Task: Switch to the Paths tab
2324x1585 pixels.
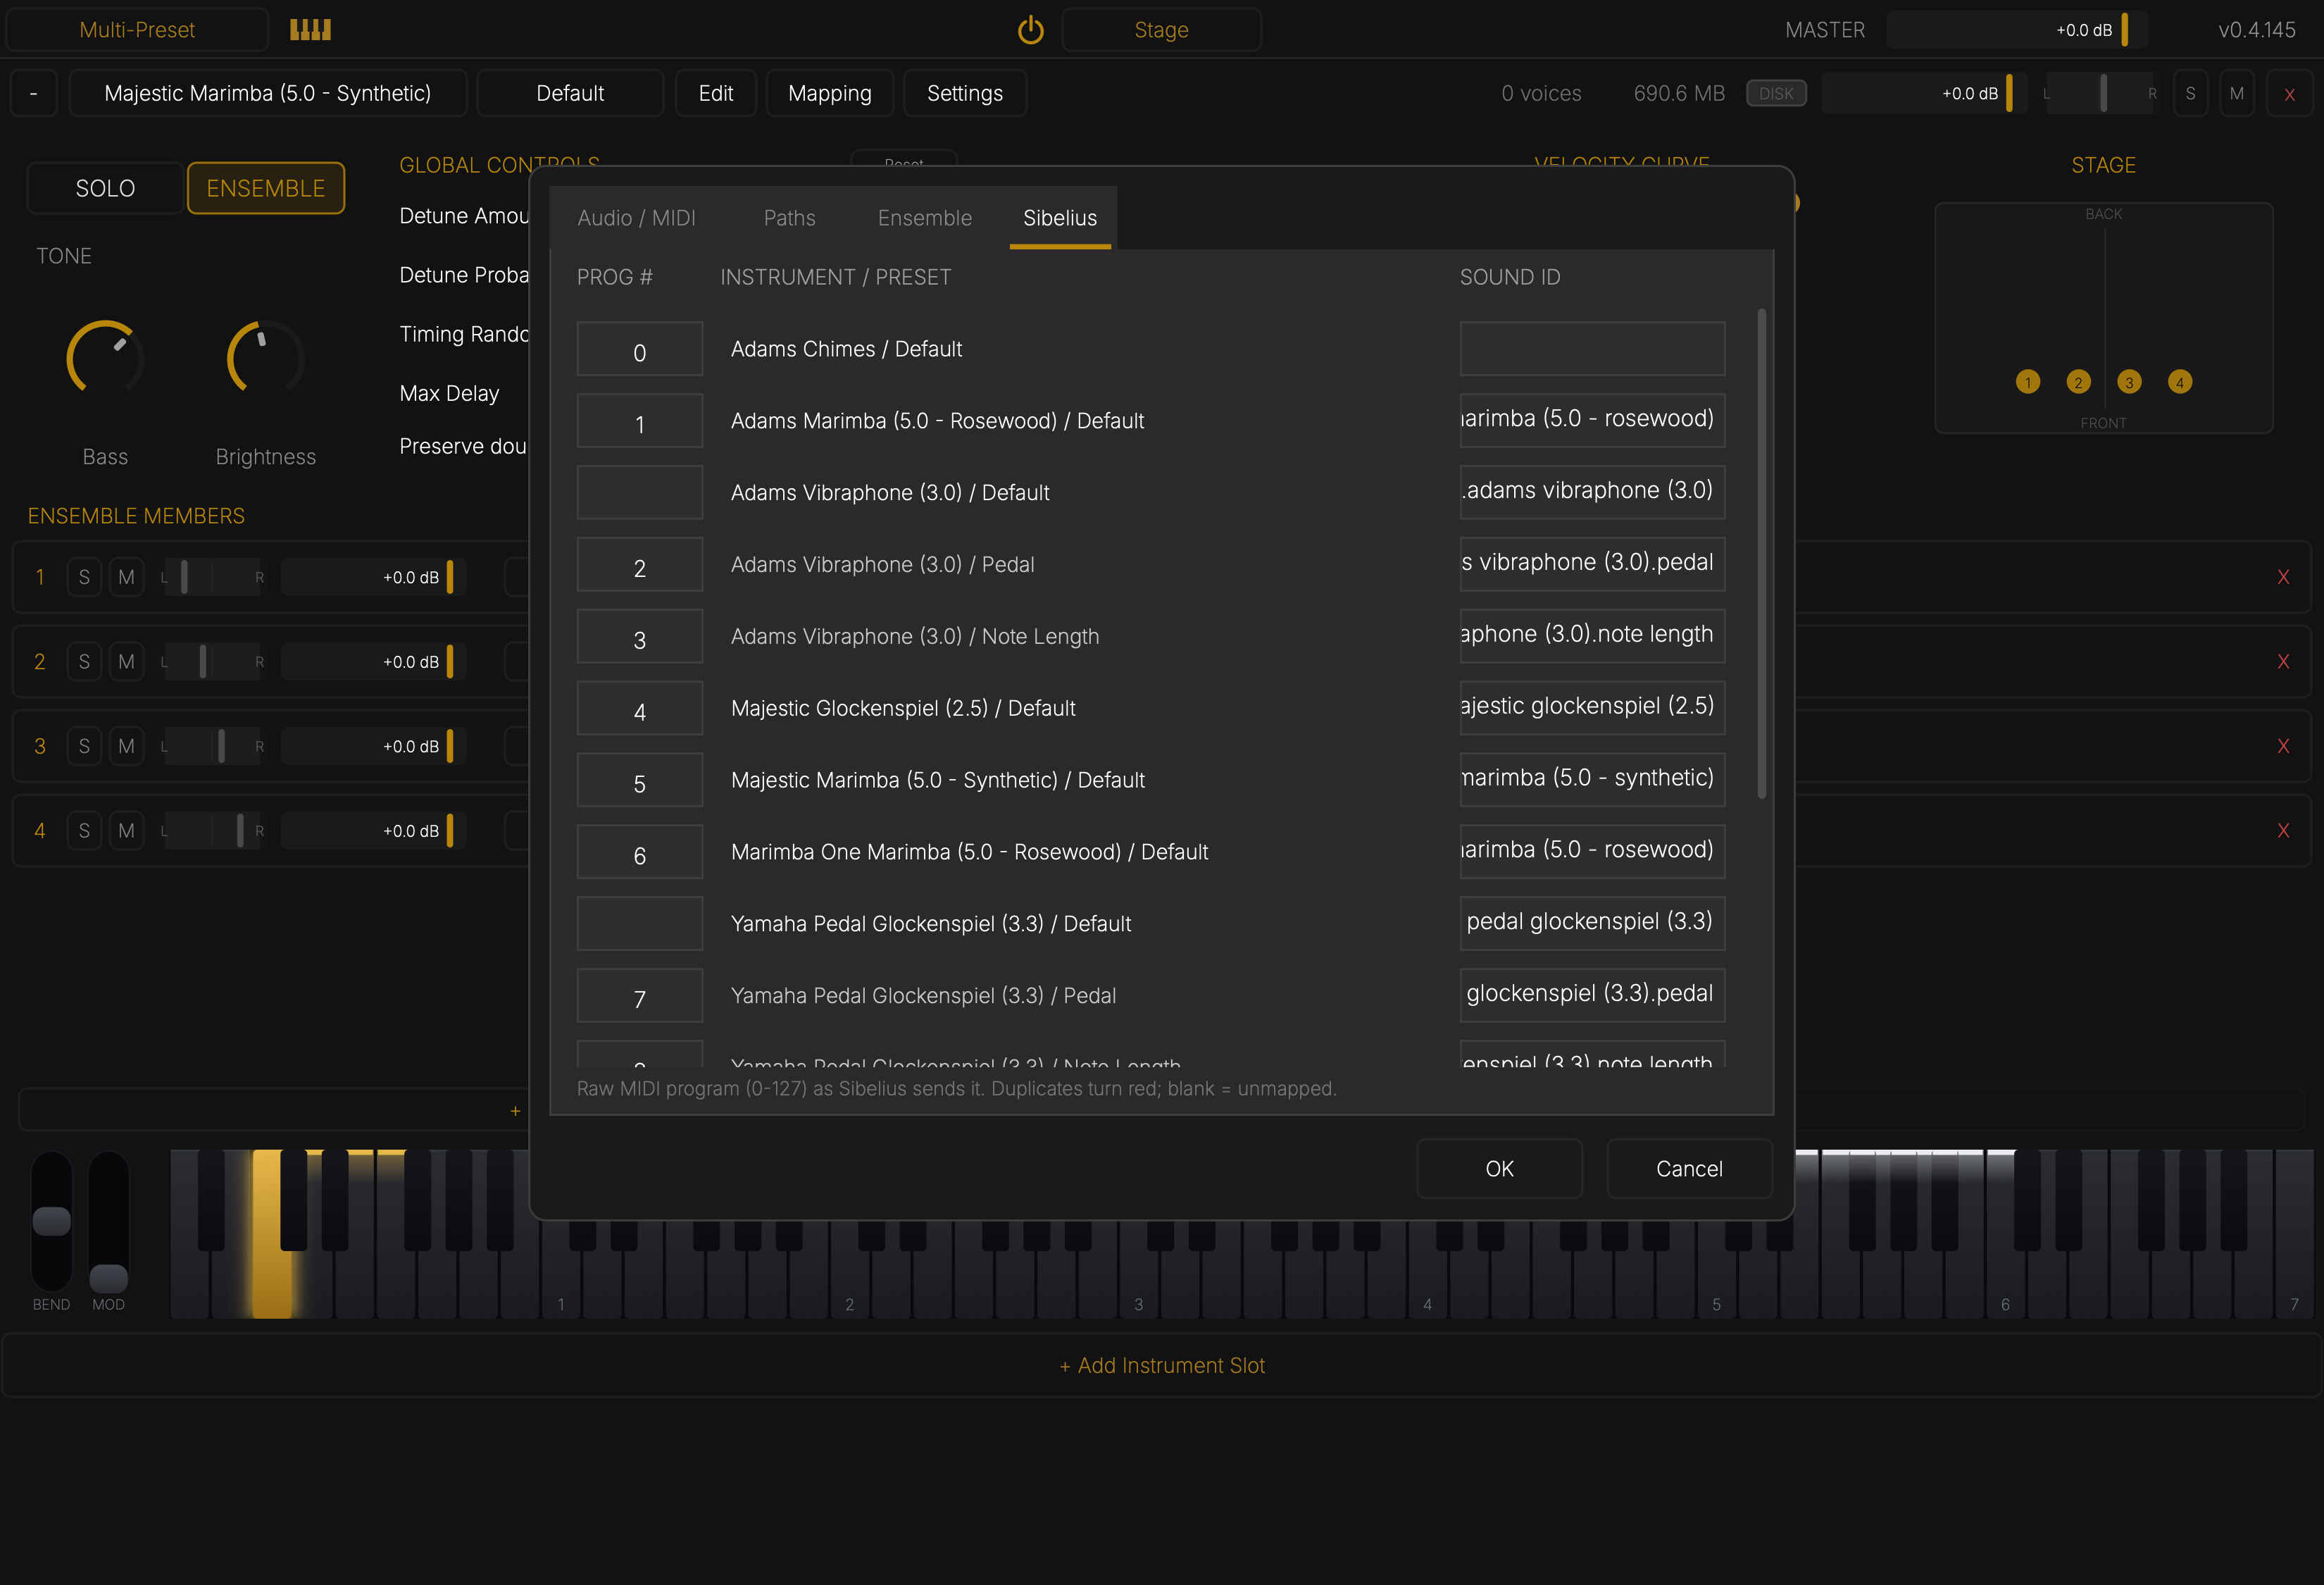Action: coord(790,218)
